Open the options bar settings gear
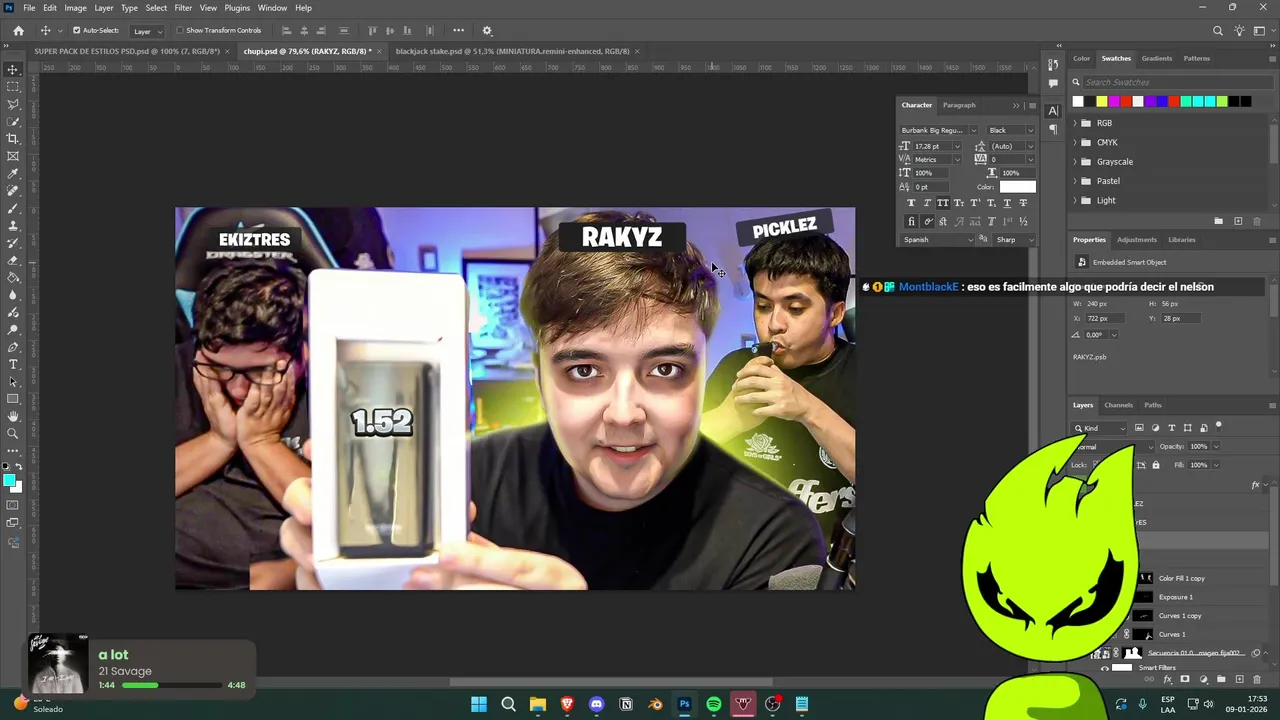 pyautogui.click(x=487, y=31)
